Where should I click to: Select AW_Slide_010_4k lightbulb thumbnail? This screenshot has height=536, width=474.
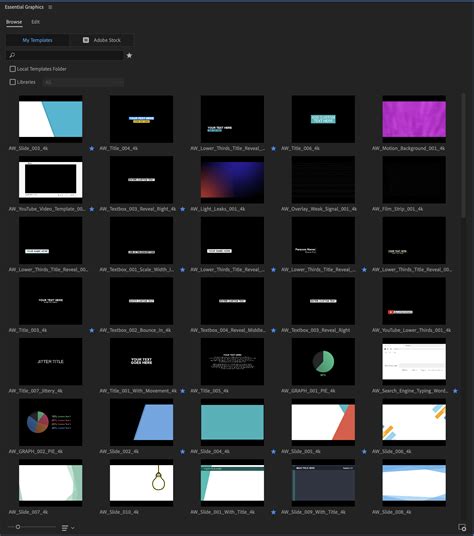point(141,483)
